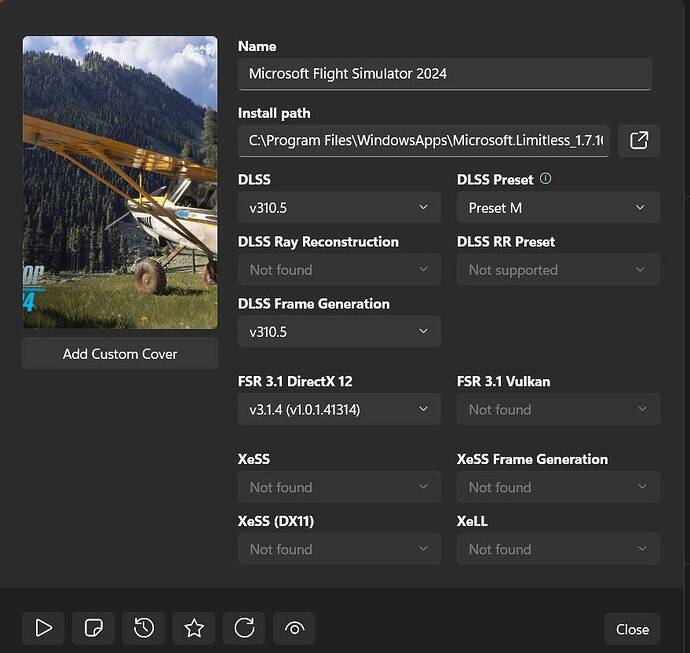Click the DLSS Frame Generation label
The height and width of the screenshot is (653, 690).
(314, 304)
